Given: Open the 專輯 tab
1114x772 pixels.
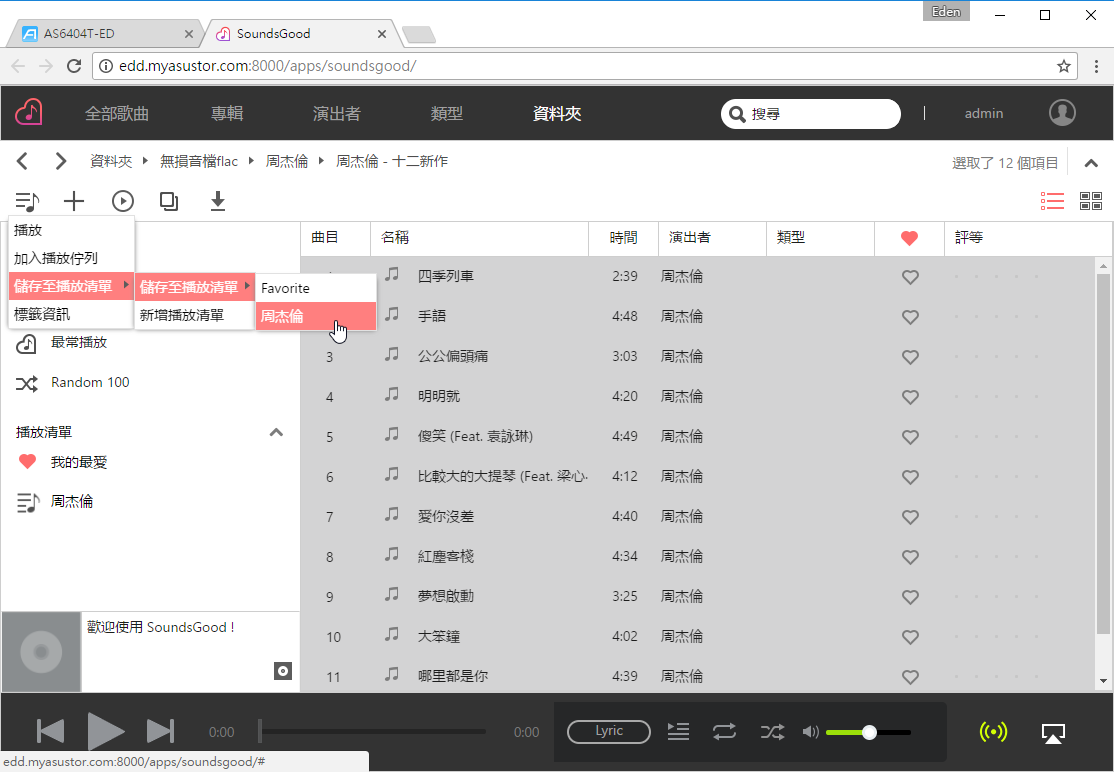Looking at the screenshot, I should coord(227,114).
